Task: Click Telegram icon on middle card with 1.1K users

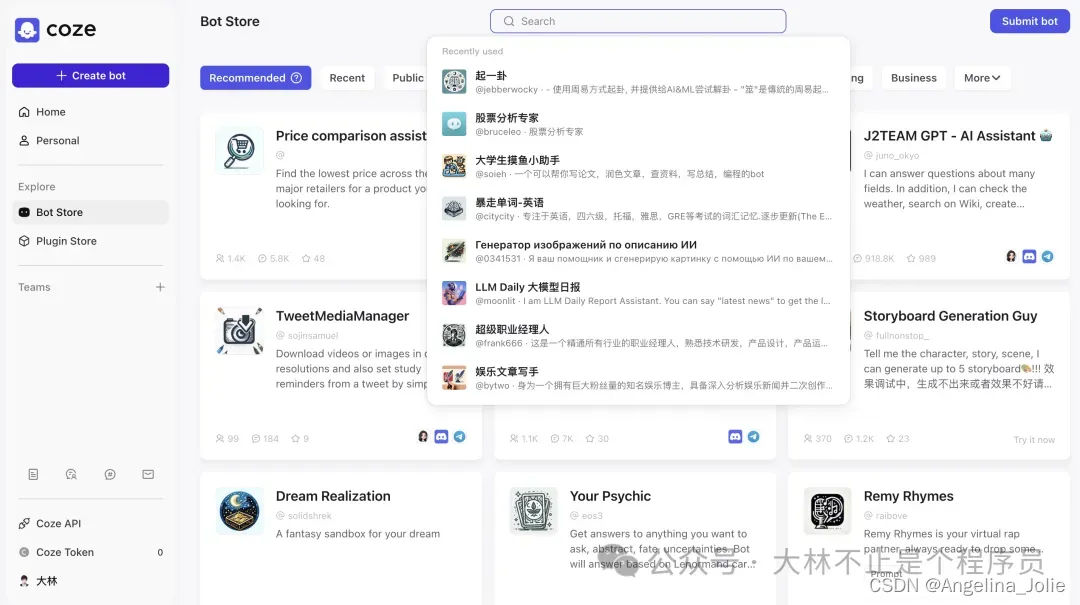Action: coord(754,437)
